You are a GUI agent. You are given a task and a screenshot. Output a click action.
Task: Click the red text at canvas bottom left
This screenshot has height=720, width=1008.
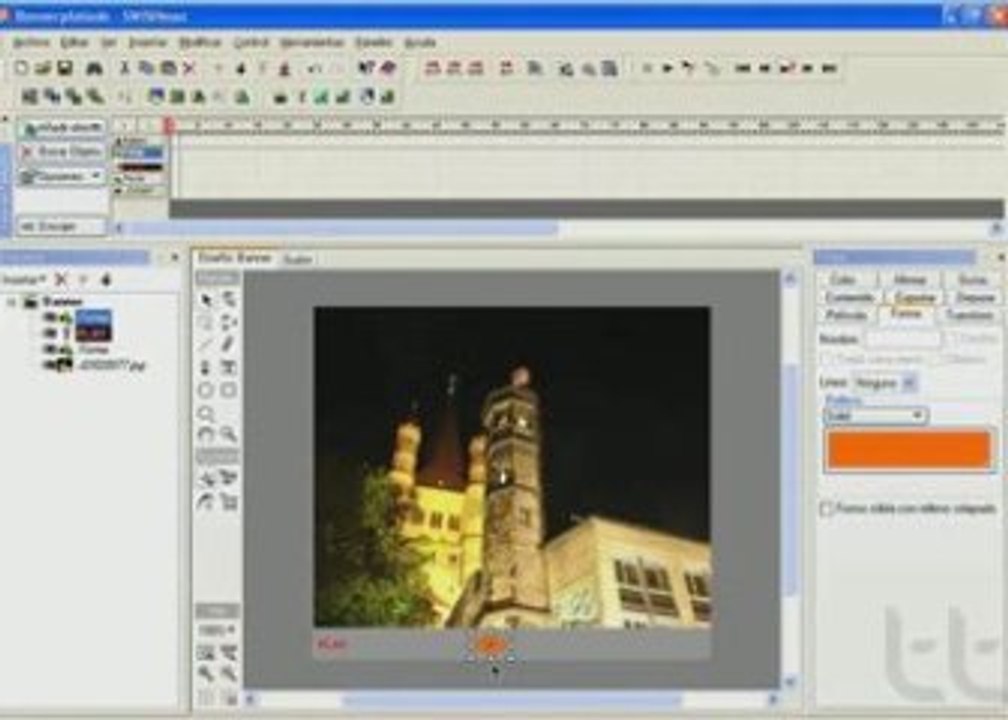tap(332, 644)
